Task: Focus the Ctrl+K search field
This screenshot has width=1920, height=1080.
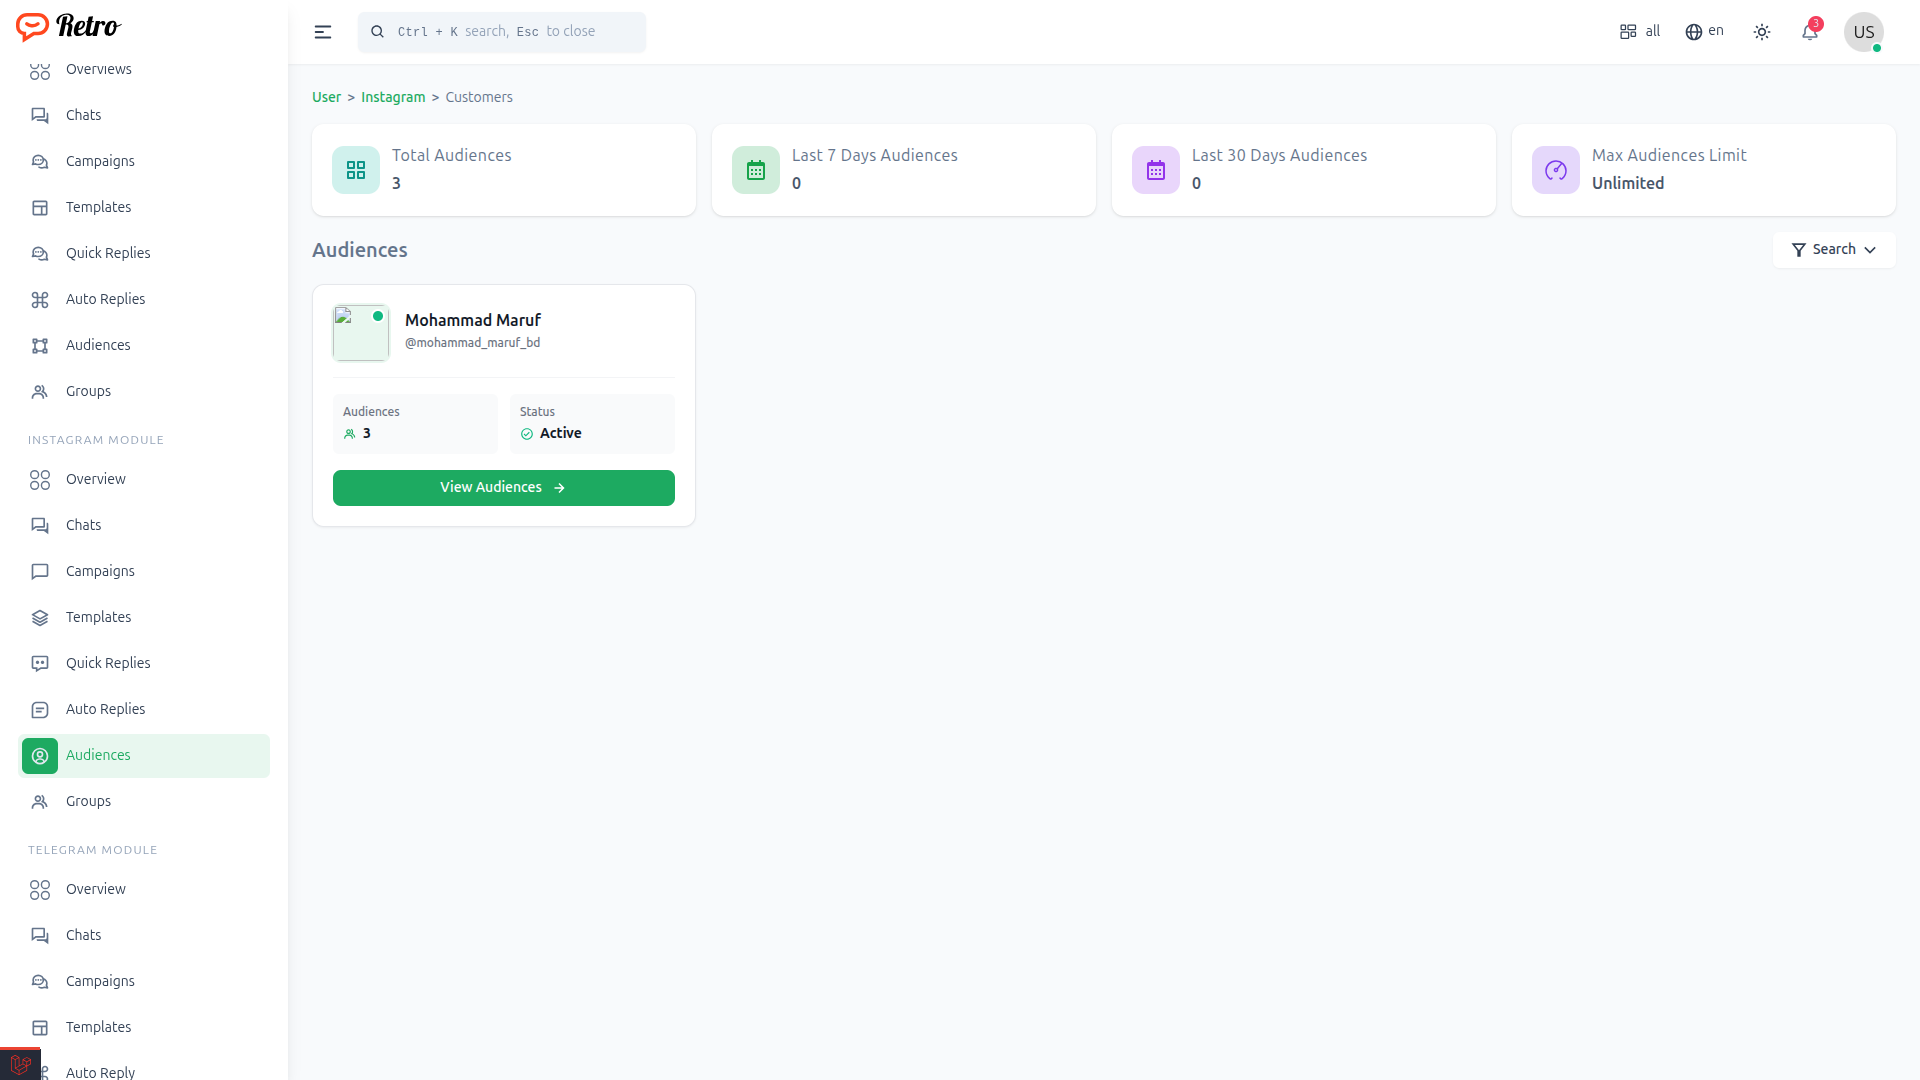Action: [502, 32]
